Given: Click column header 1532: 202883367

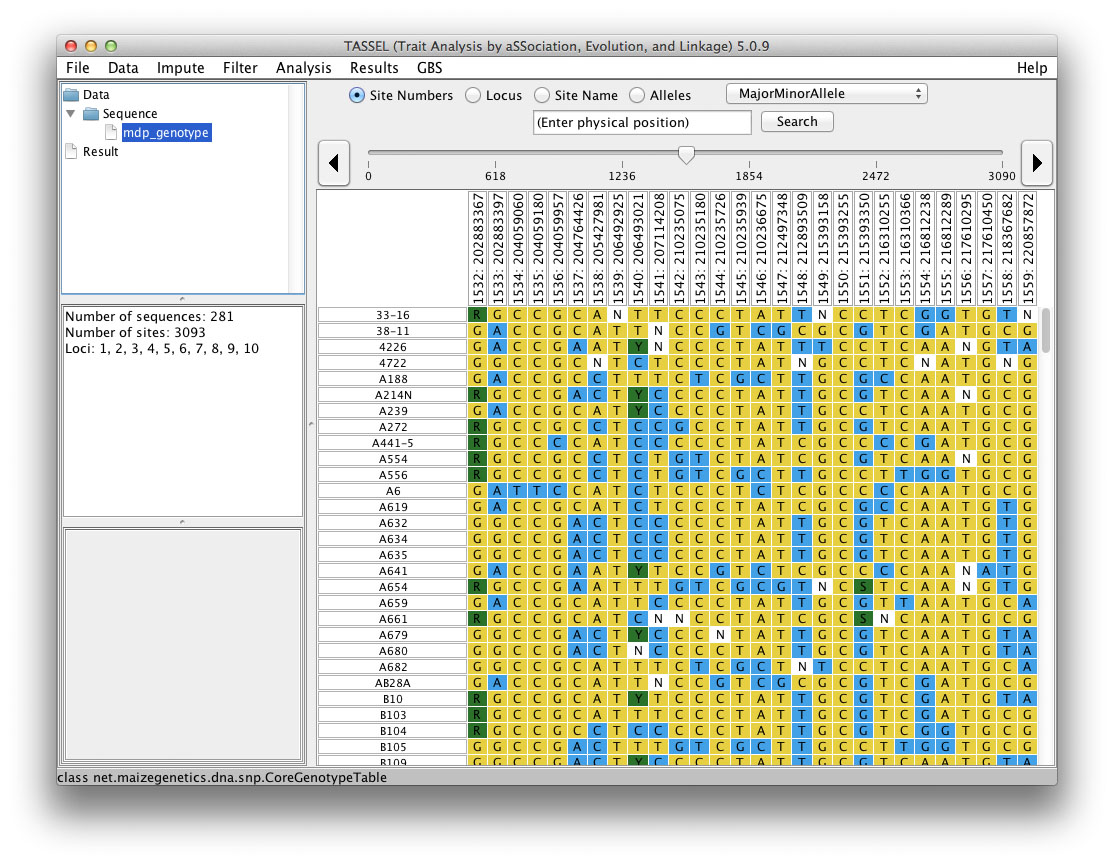Looking at the screenshot, I should point(477,249).
